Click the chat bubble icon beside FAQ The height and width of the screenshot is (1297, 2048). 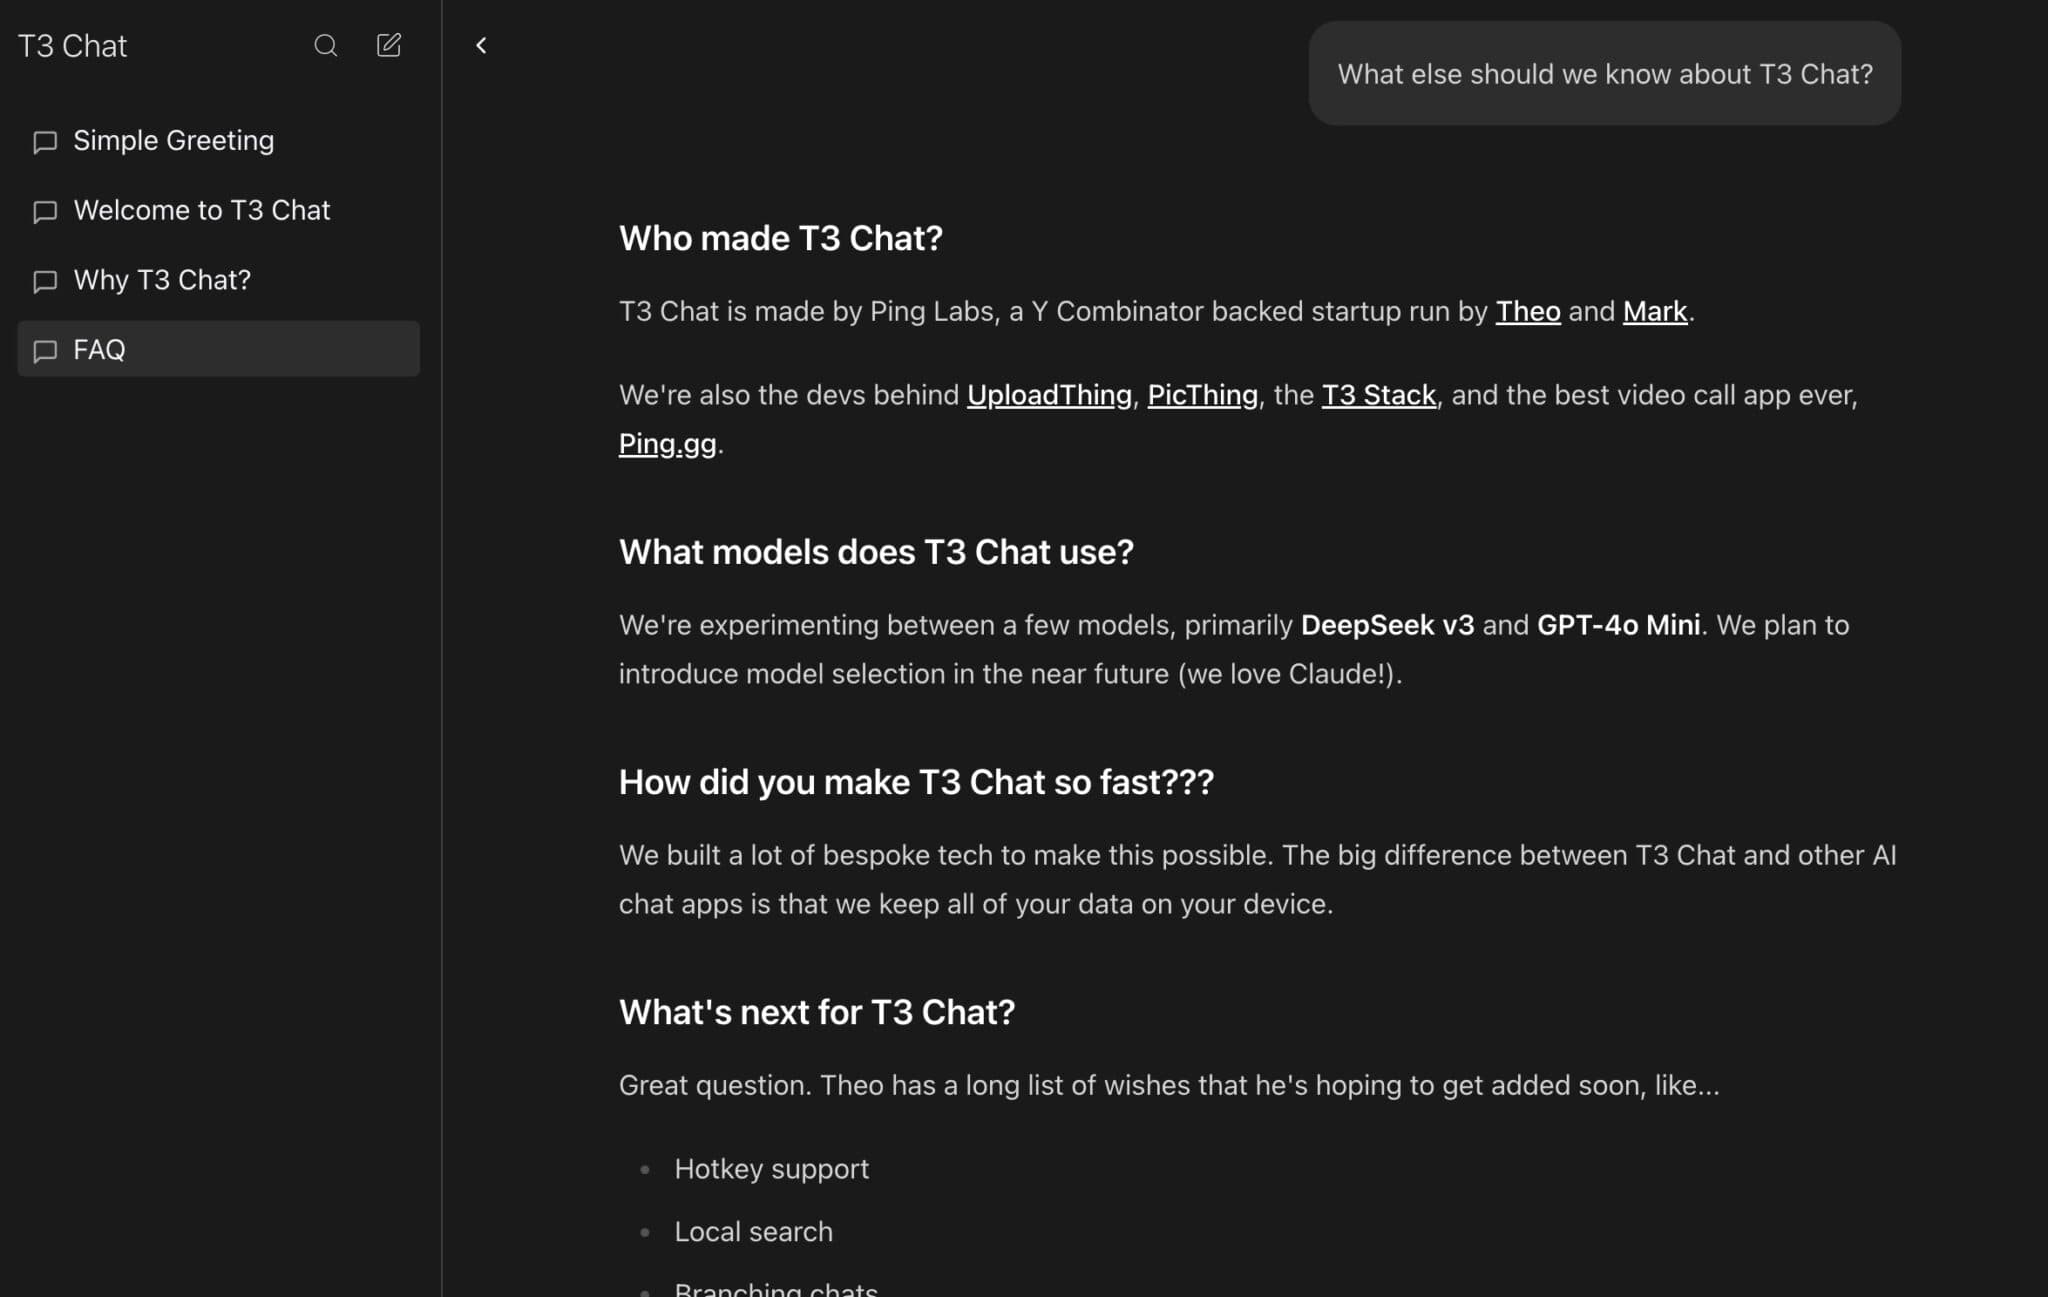click(45, 351)
